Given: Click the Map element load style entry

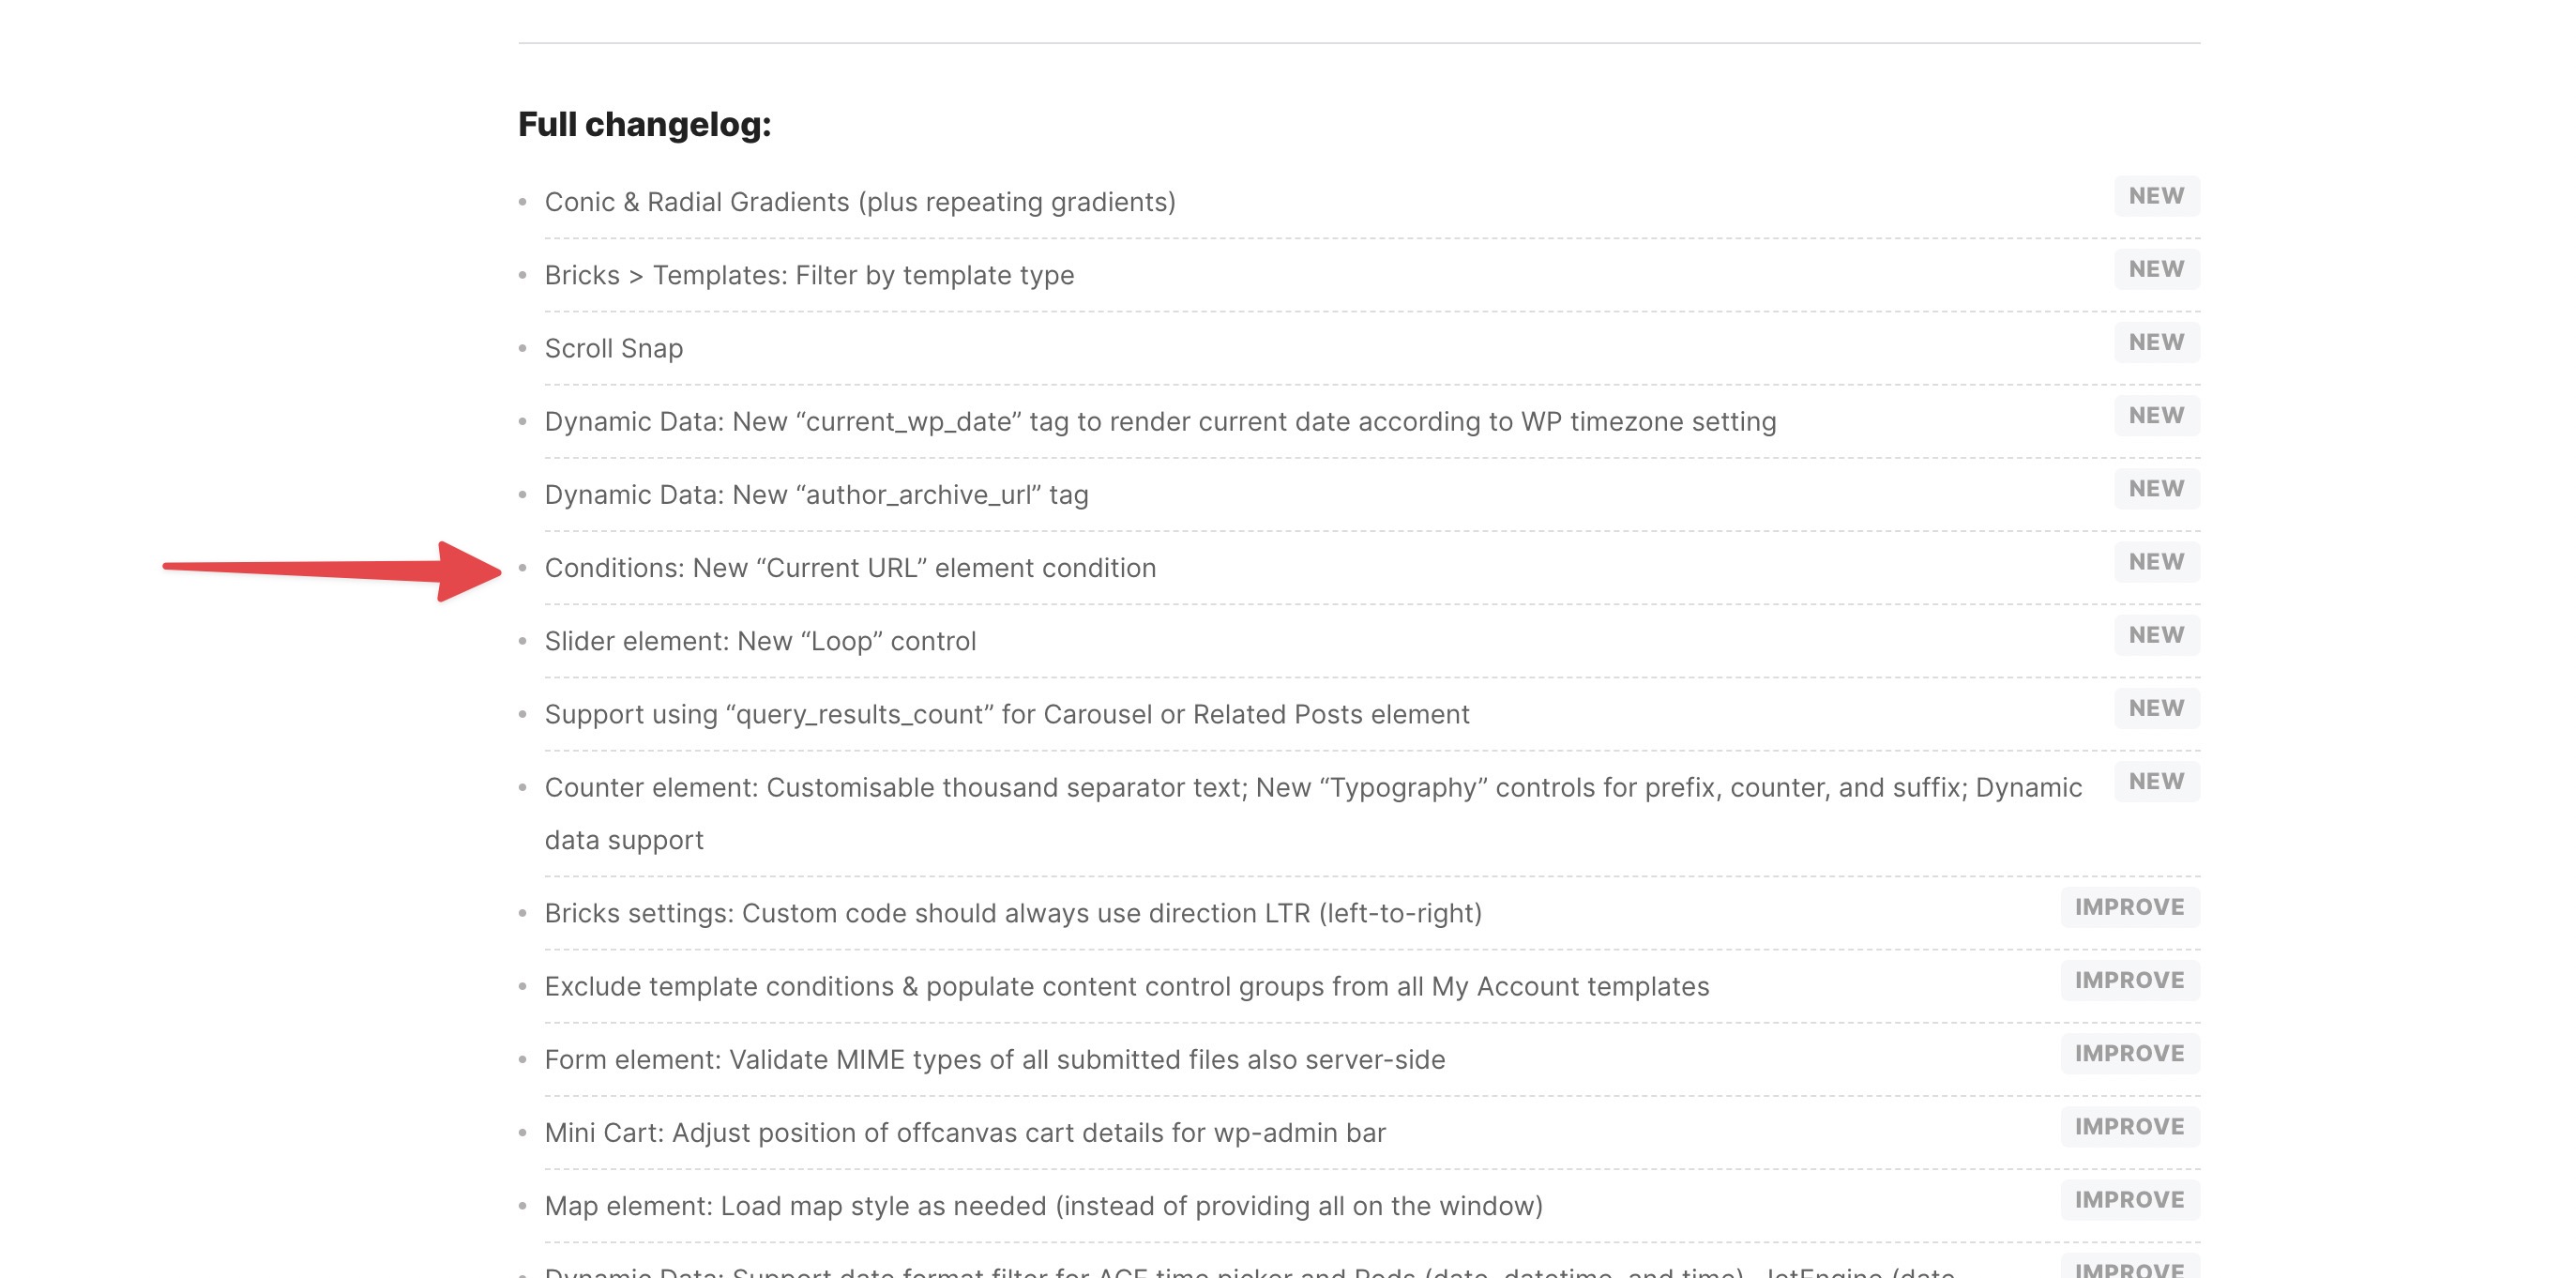Looking at the screenshot, I should pos(1044,1205).
